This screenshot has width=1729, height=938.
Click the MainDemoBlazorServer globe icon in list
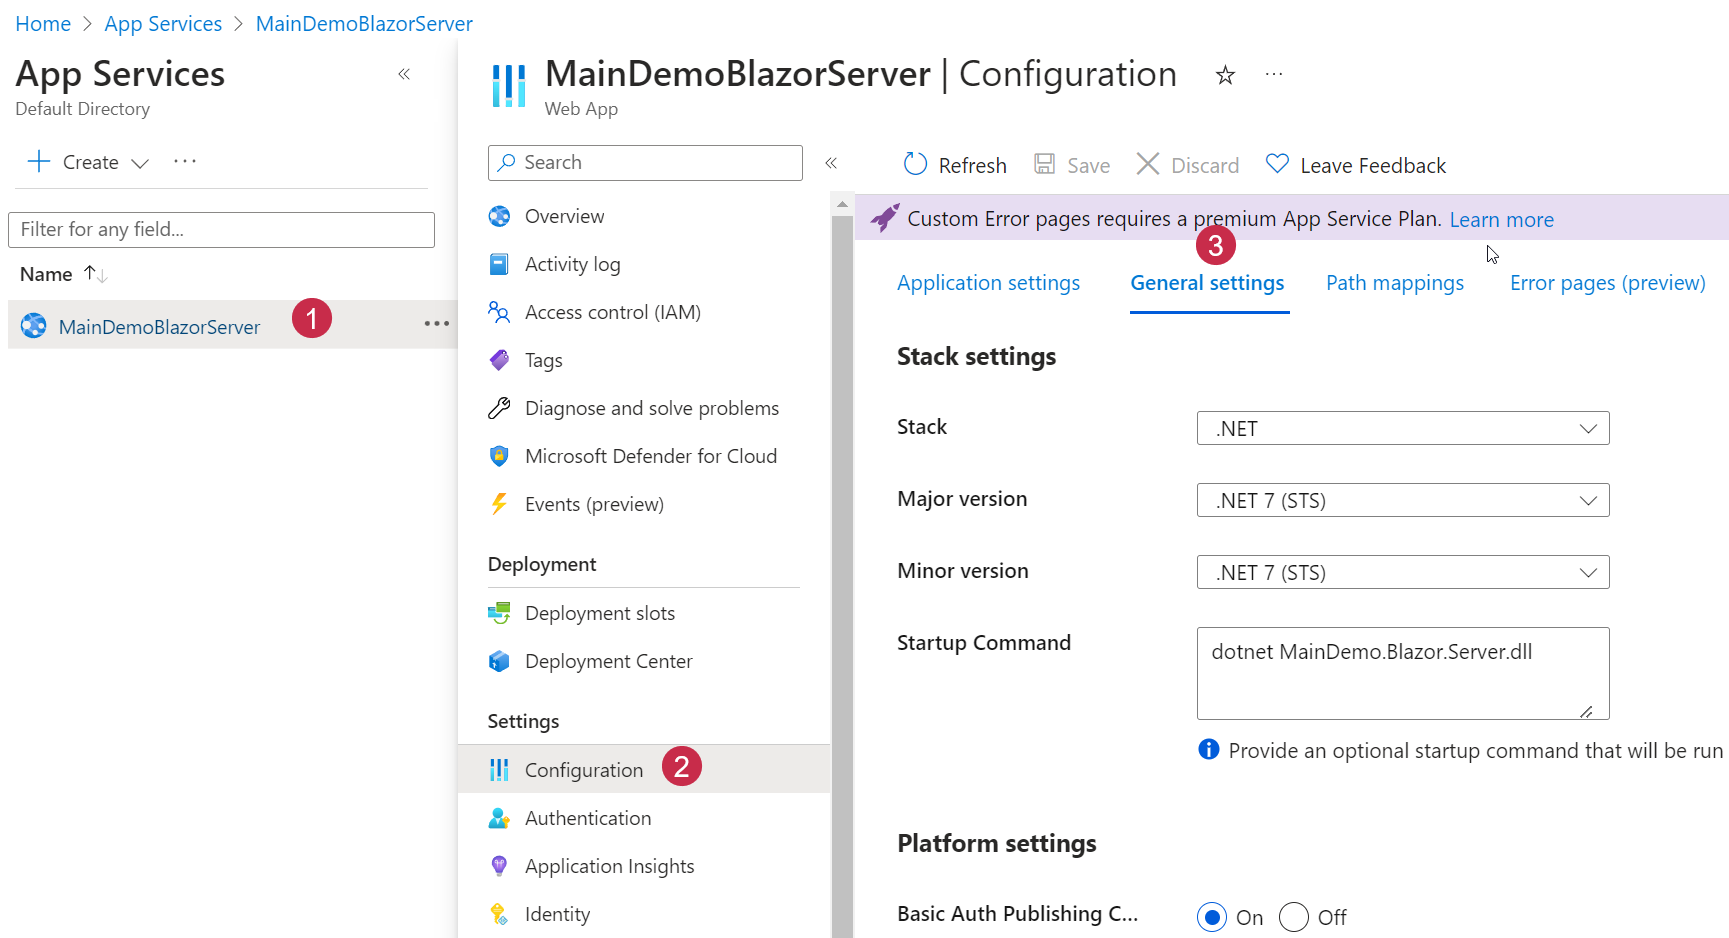[x=34, y=326]
